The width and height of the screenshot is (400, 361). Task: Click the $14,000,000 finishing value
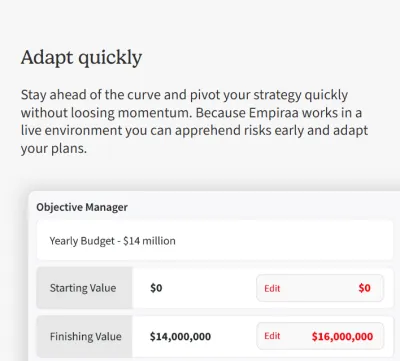point(180,336)
